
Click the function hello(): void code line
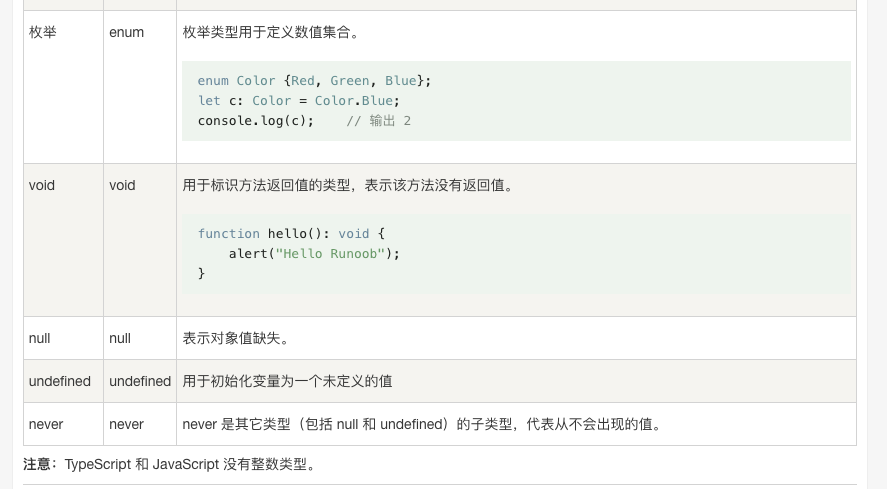point(291,233)
